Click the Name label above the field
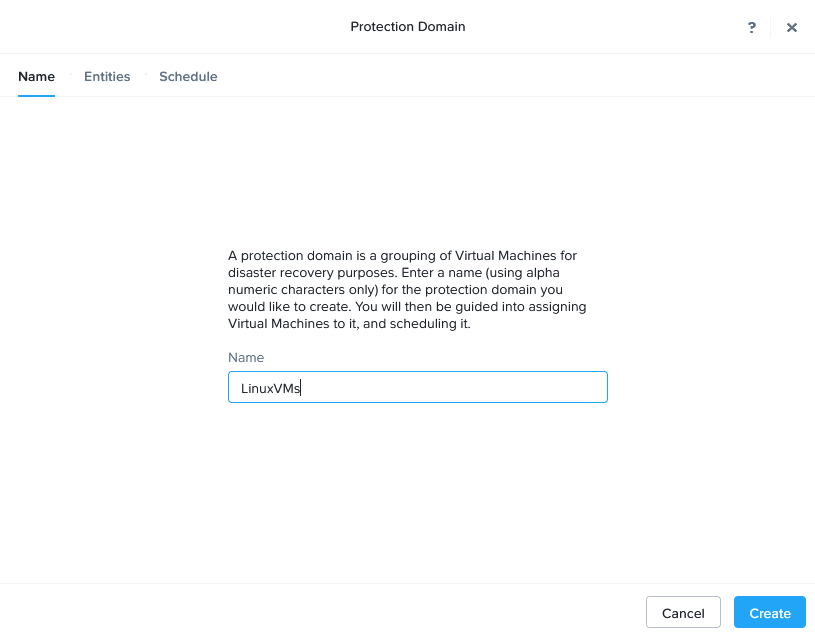815x638 pixels. pos(246,357)
